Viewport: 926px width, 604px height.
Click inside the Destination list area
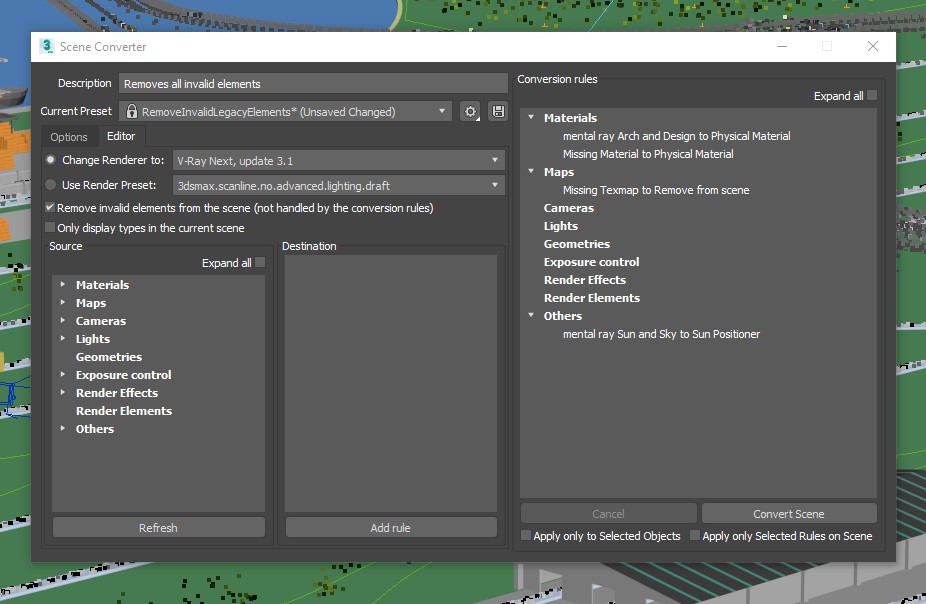click(x=390, y=383)
